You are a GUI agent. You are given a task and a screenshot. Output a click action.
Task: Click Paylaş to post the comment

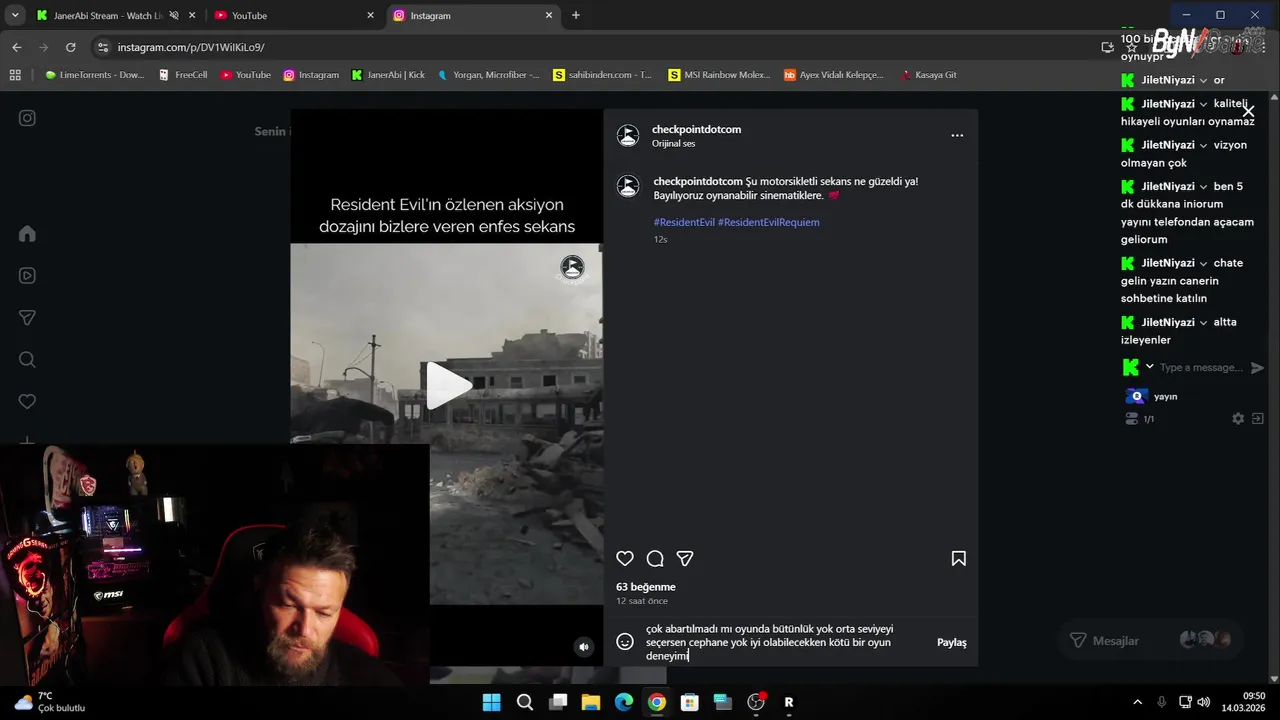952,643
